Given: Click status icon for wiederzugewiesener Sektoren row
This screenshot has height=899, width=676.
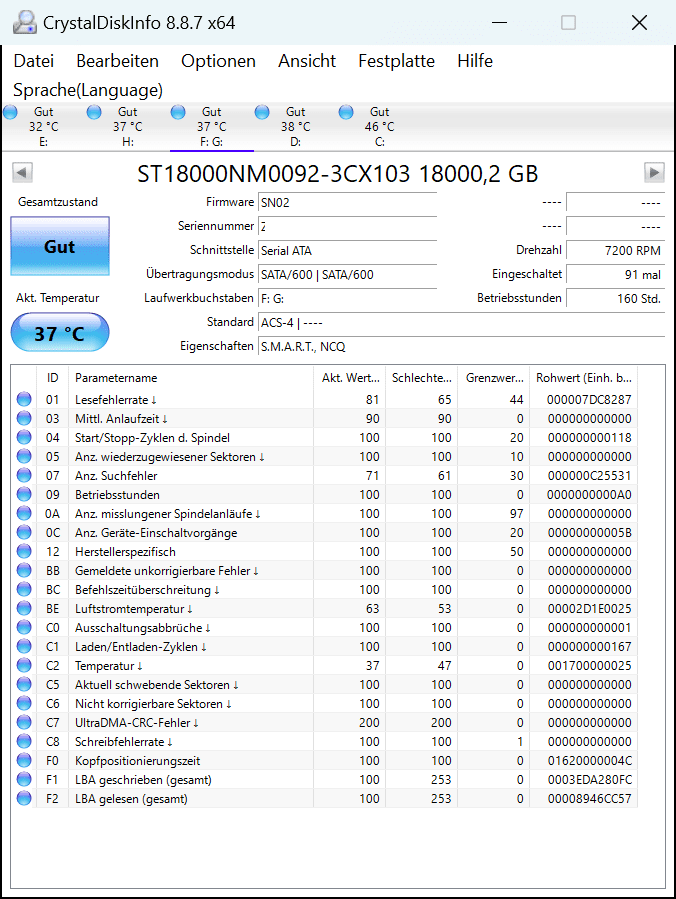Looking at the screenshot, I should coord(24,456).
